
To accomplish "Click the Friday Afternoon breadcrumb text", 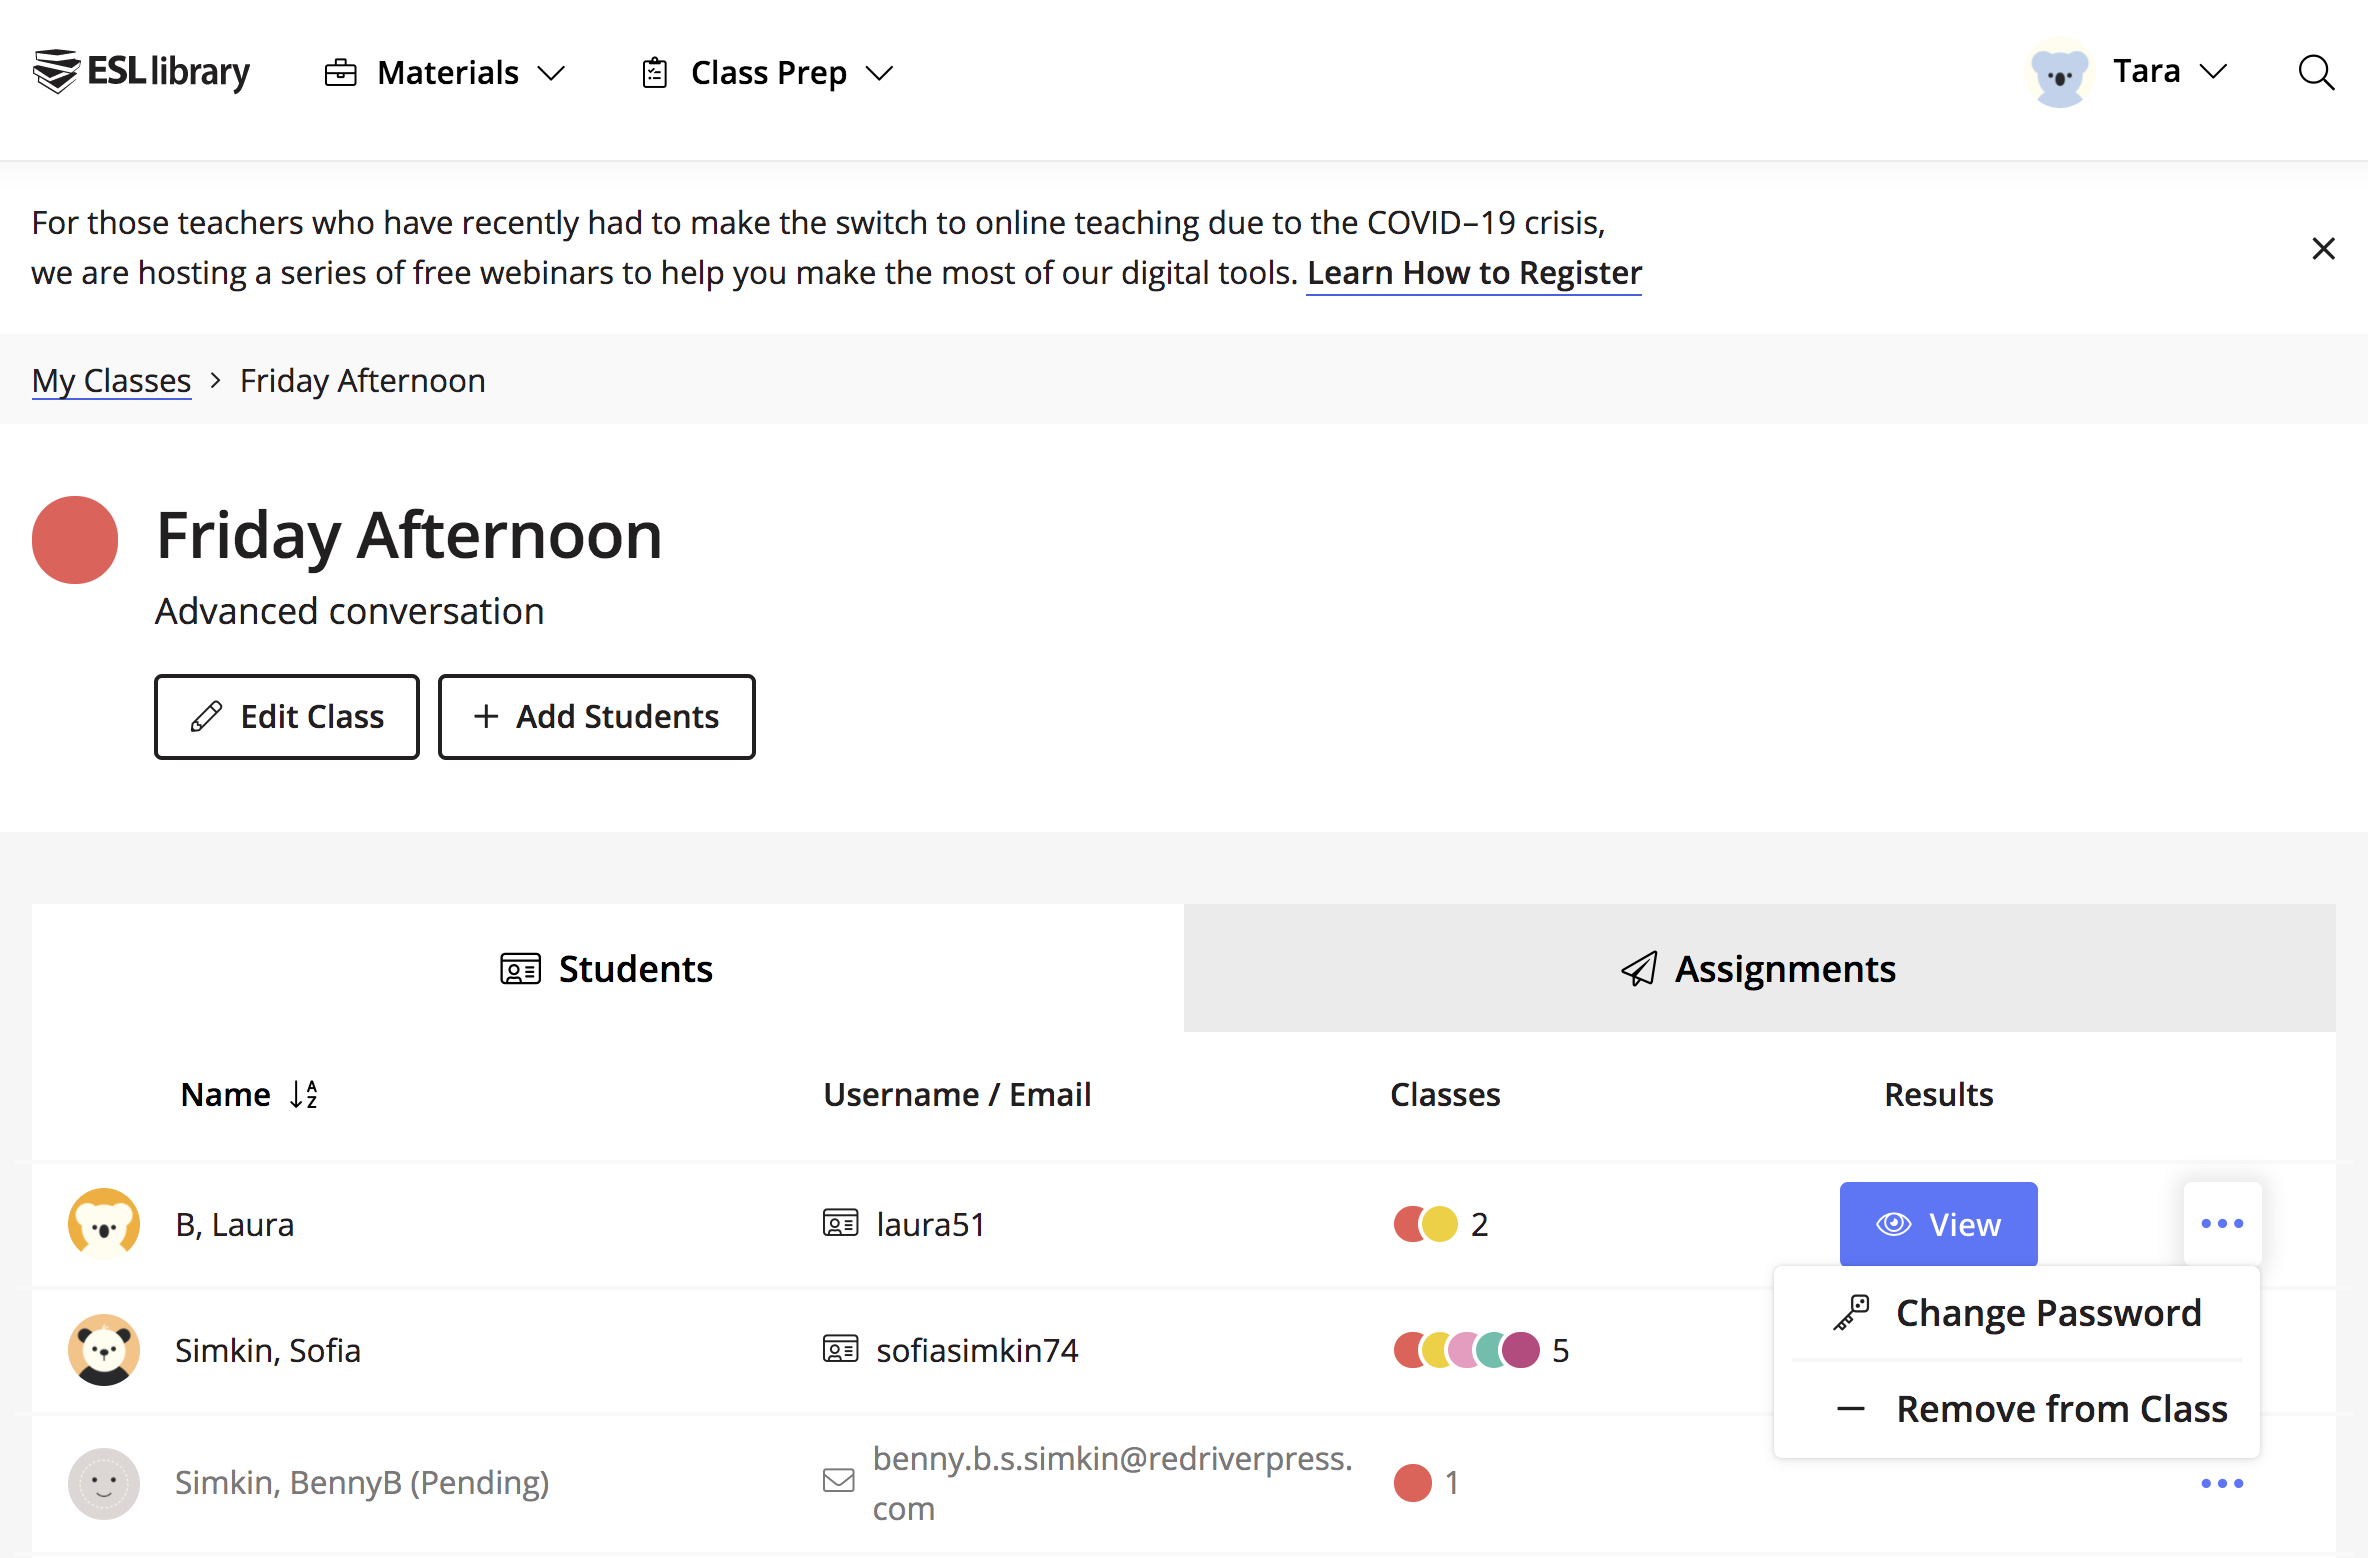I will (x=363, y=381).
